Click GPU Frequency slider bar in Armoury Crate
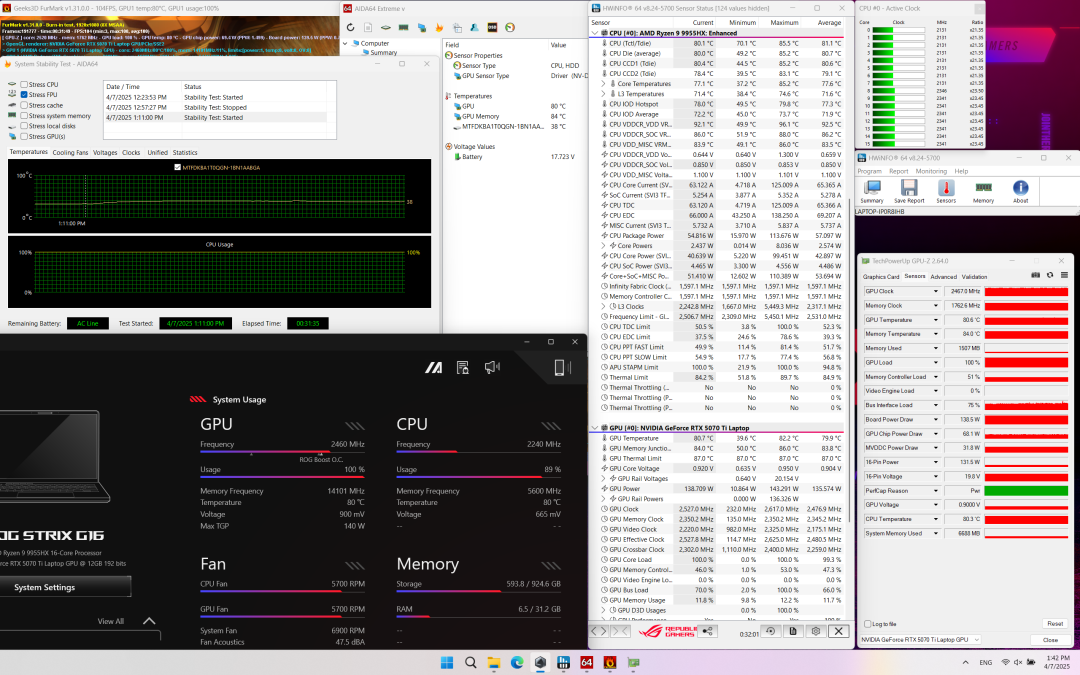1080x675 pixels. pos(282,453)
